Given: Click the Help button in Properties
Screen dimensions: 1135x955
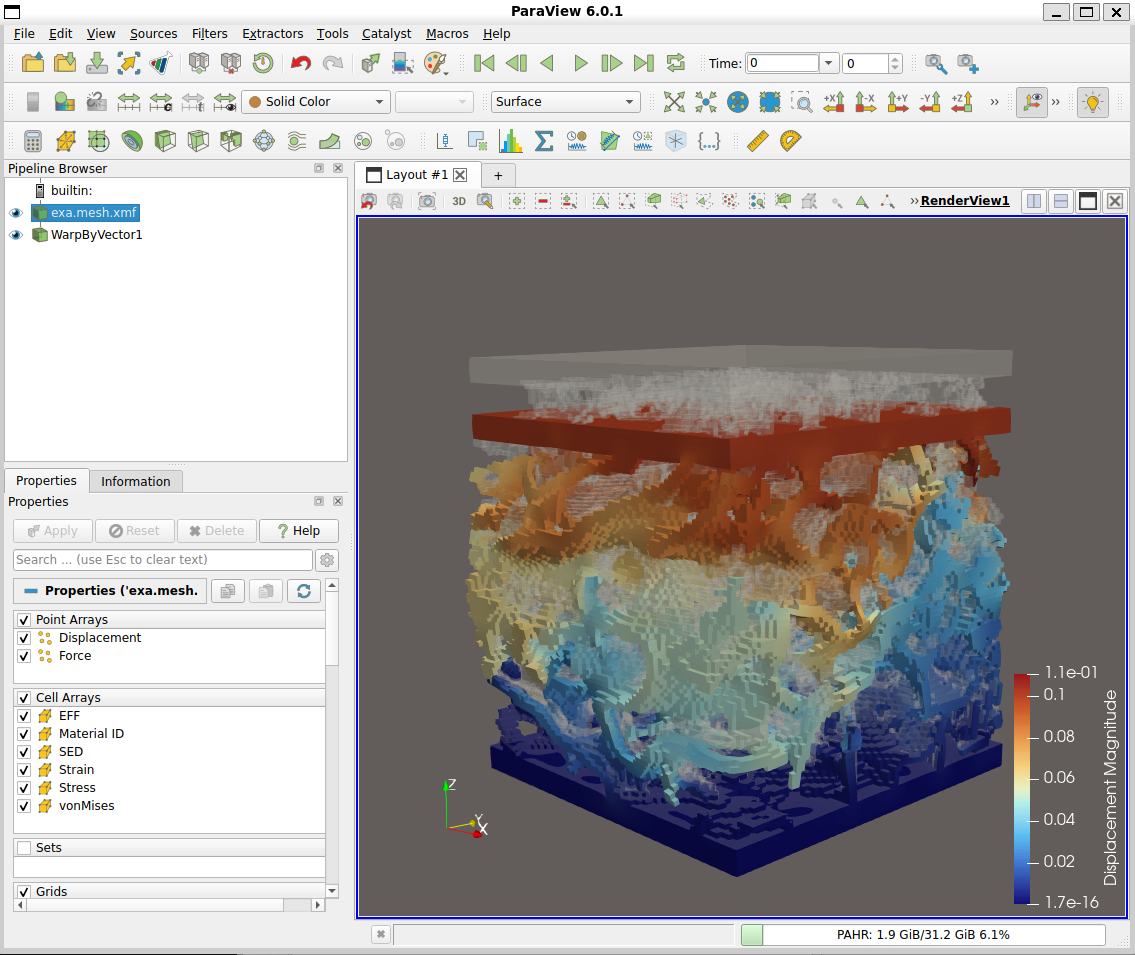Looking at the screenshot, I should click(x=298, y=531).
